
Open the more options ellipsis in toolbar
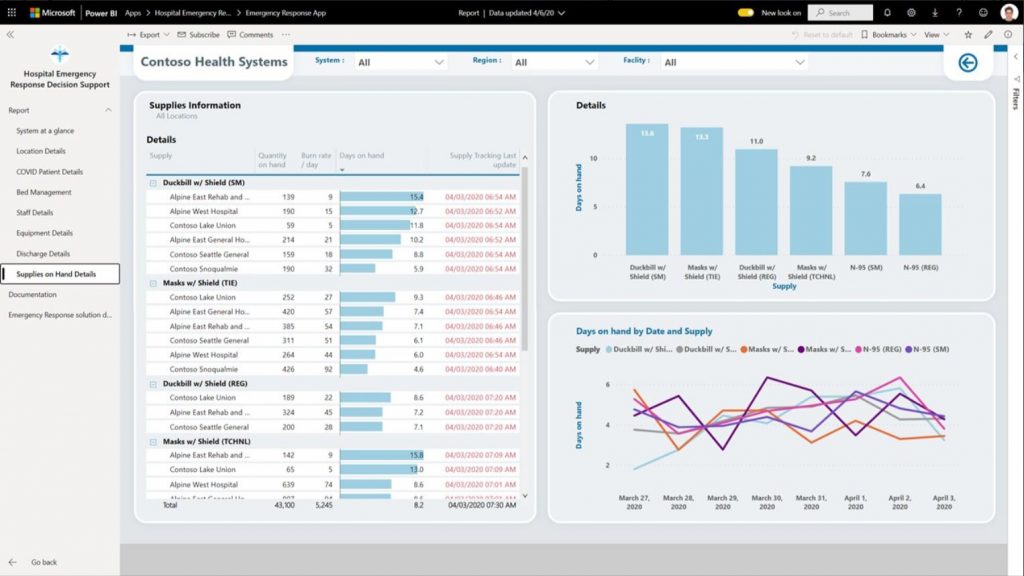pos(286,35)
